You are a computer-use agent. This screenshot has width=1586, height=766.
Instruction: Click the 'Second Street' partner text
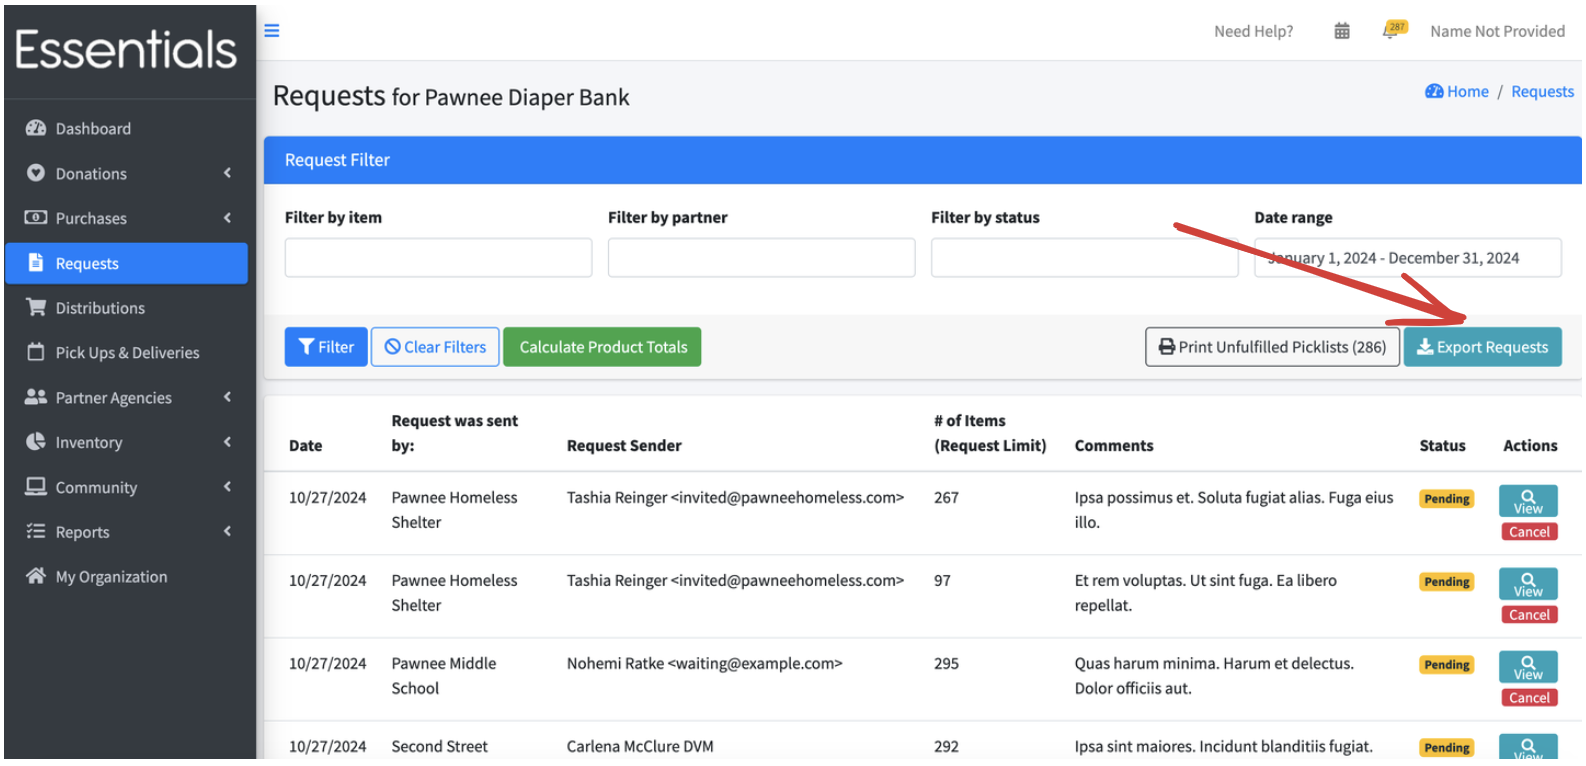439,746
